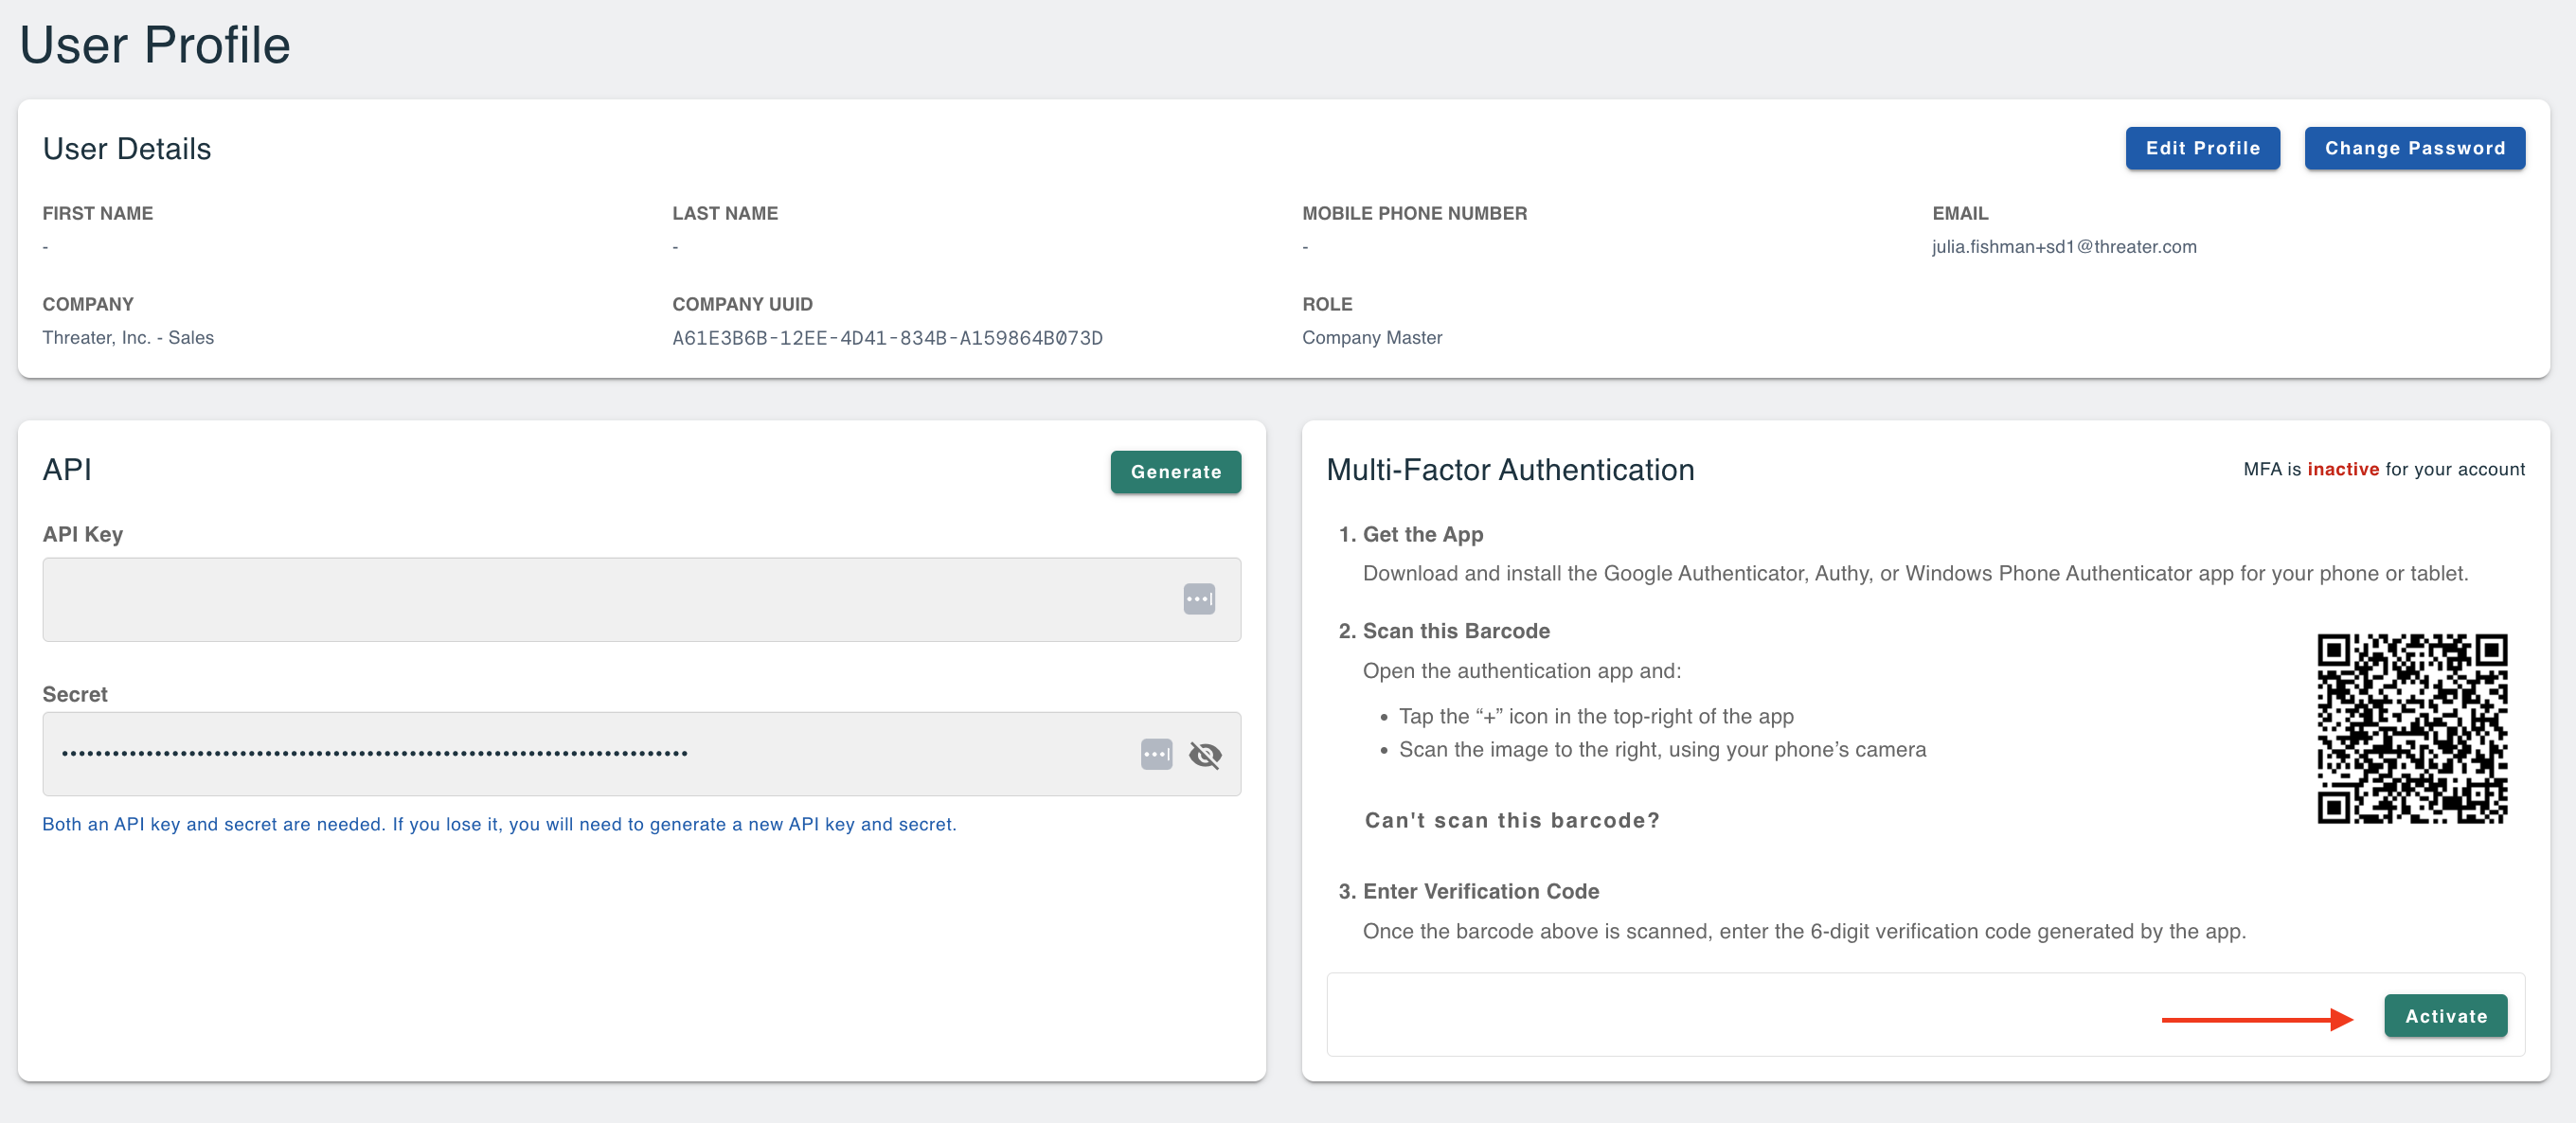Click the "Scan the image to the right" bullet
This screenshot has height=1123, width=2576.
coord(1662,750)
